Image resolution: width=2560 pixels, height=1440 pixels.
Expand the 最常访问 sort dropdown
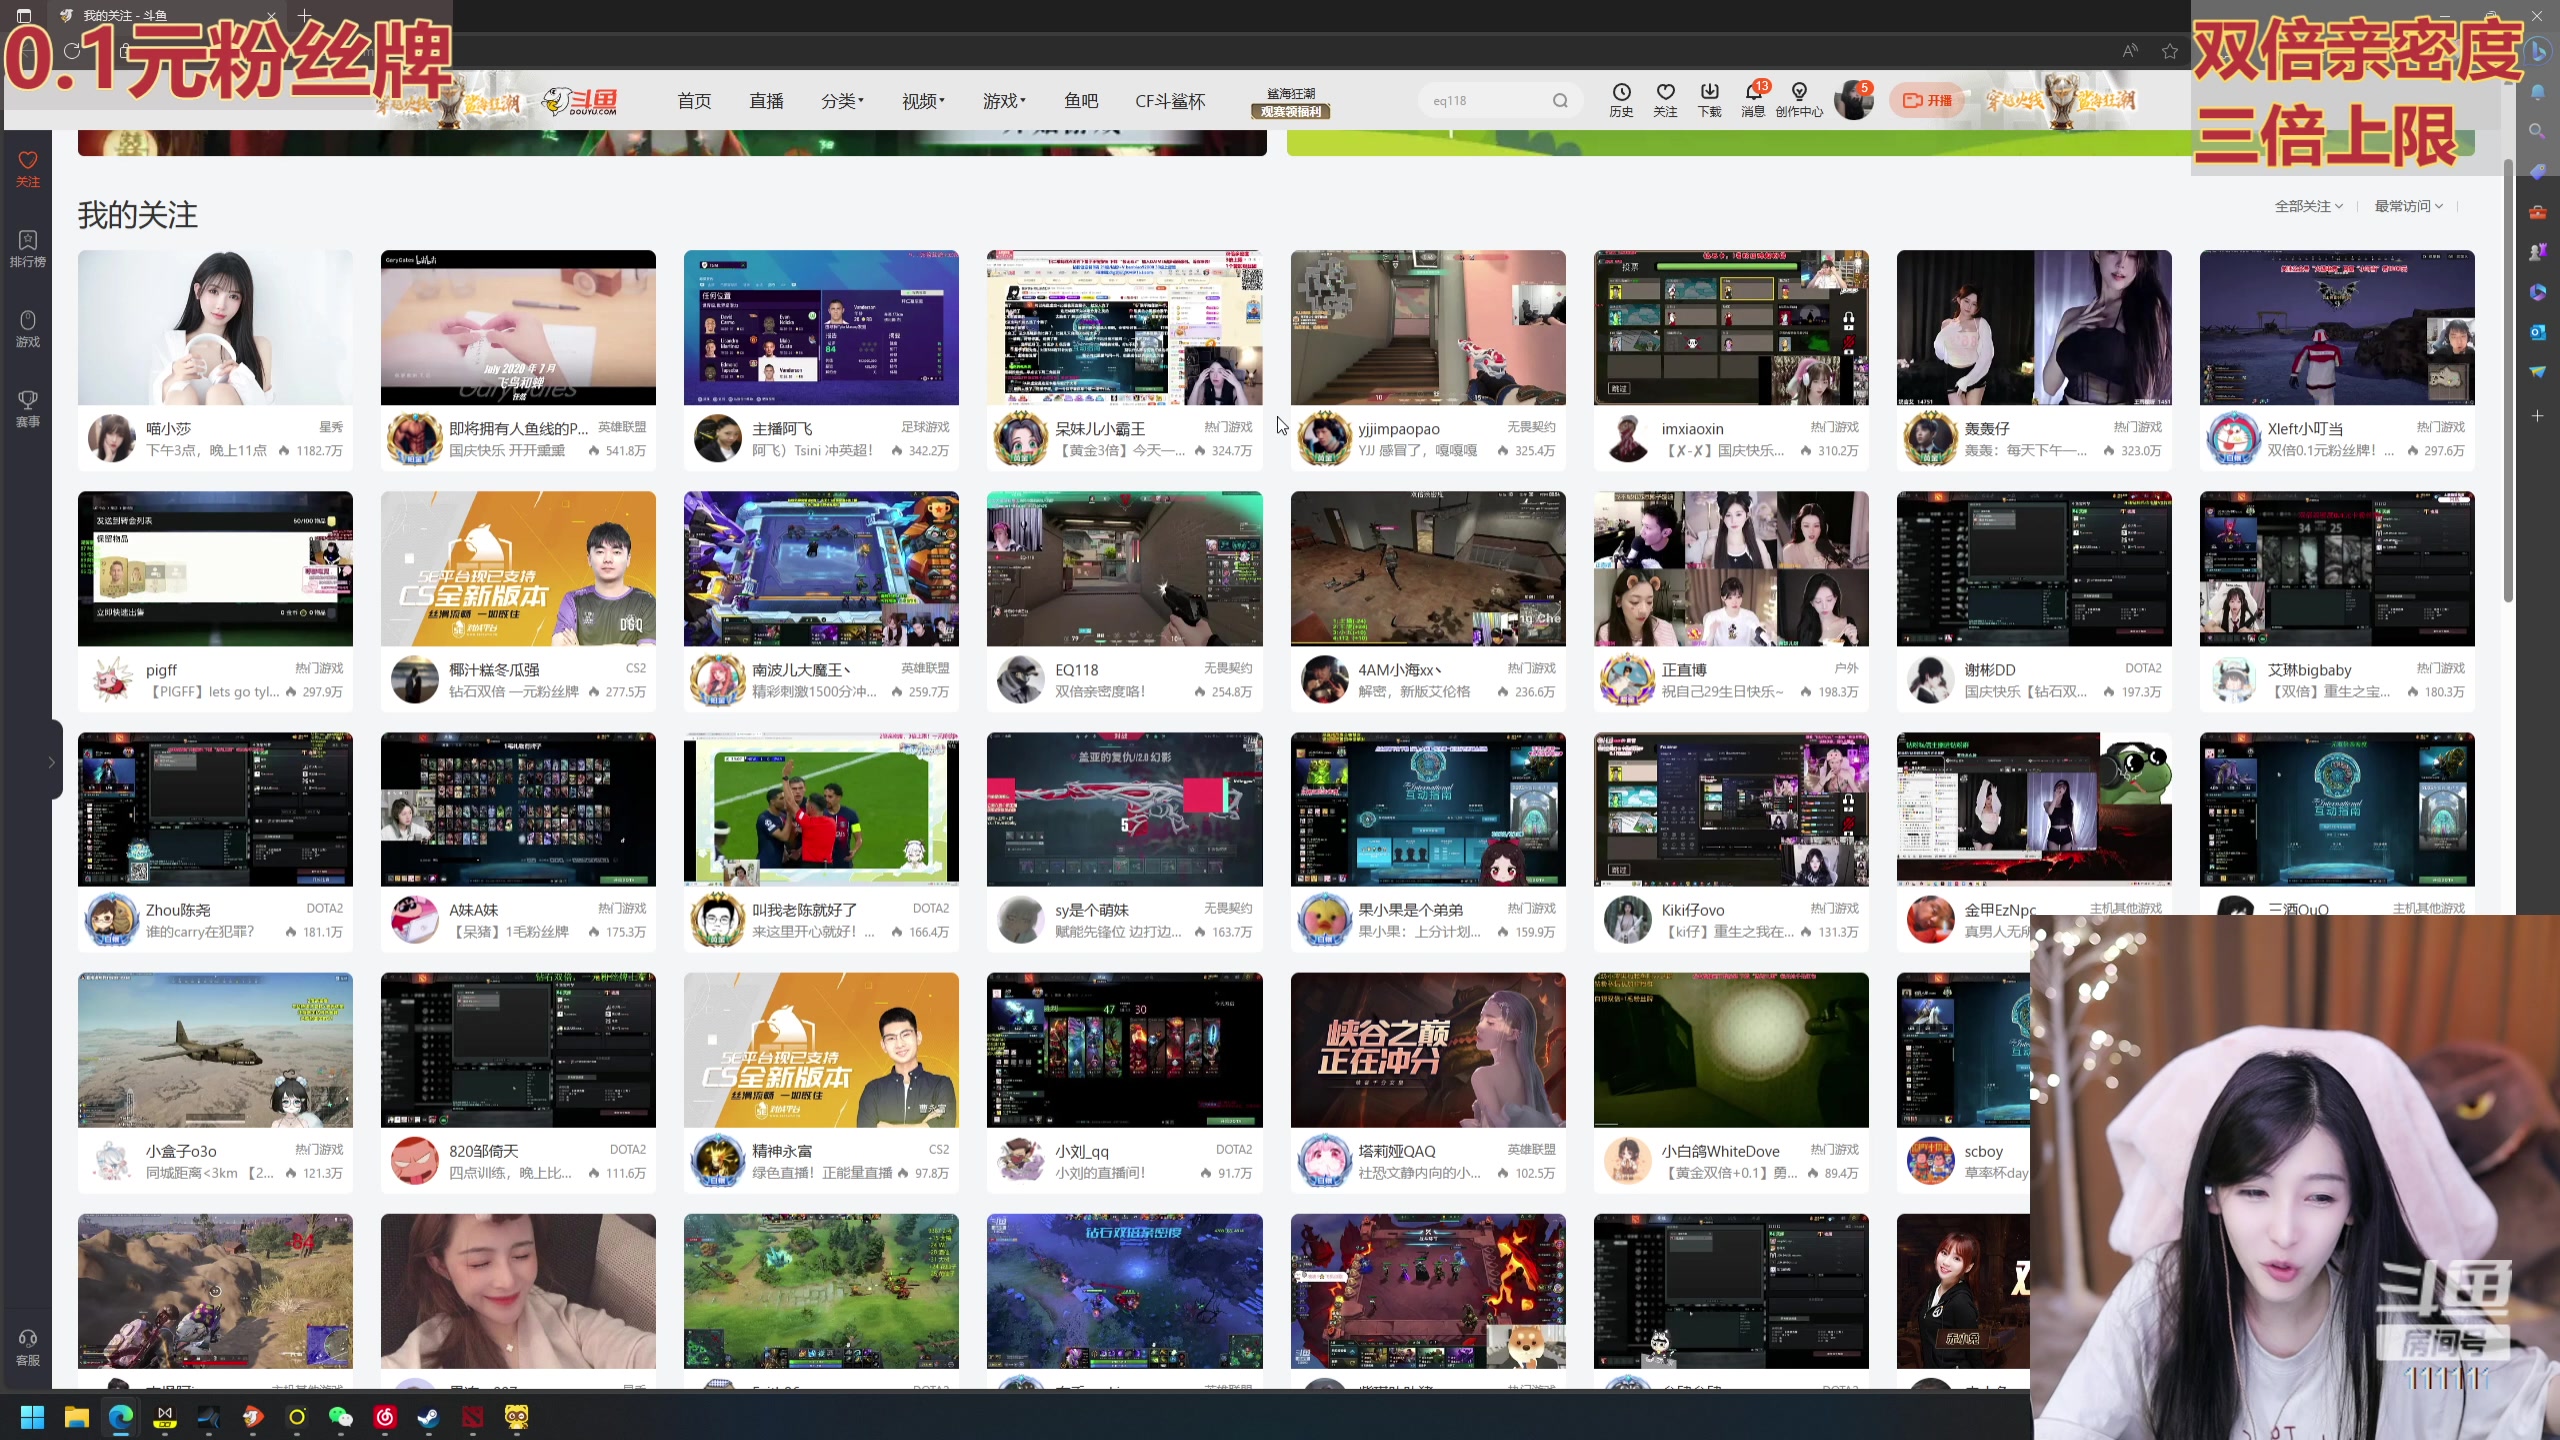[x=2408, y=206]
